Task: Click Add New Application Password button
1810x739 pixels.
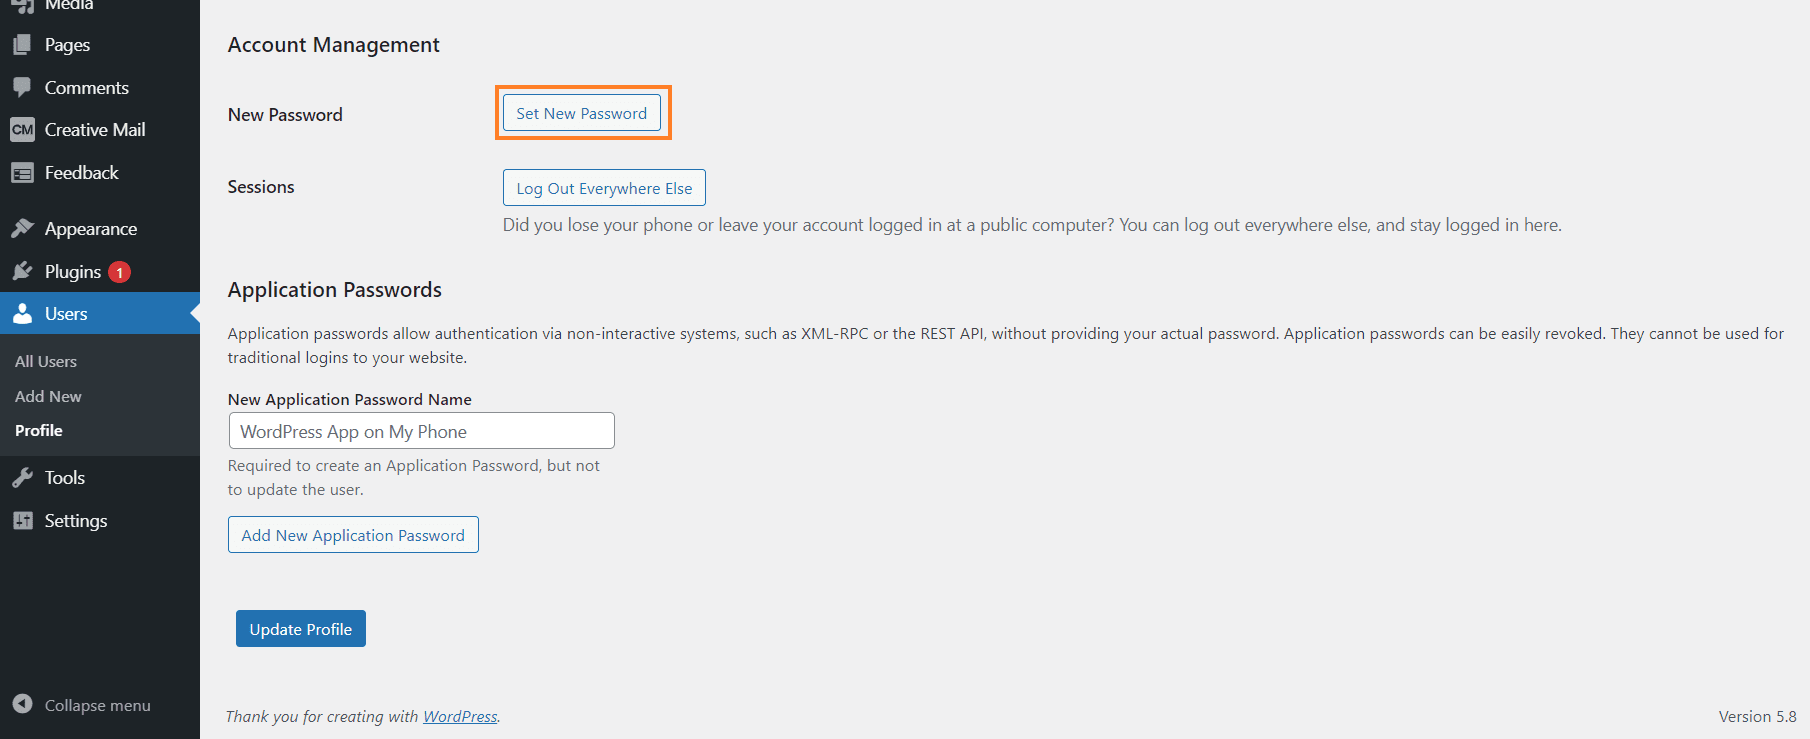Action: [x=353, y=535]
